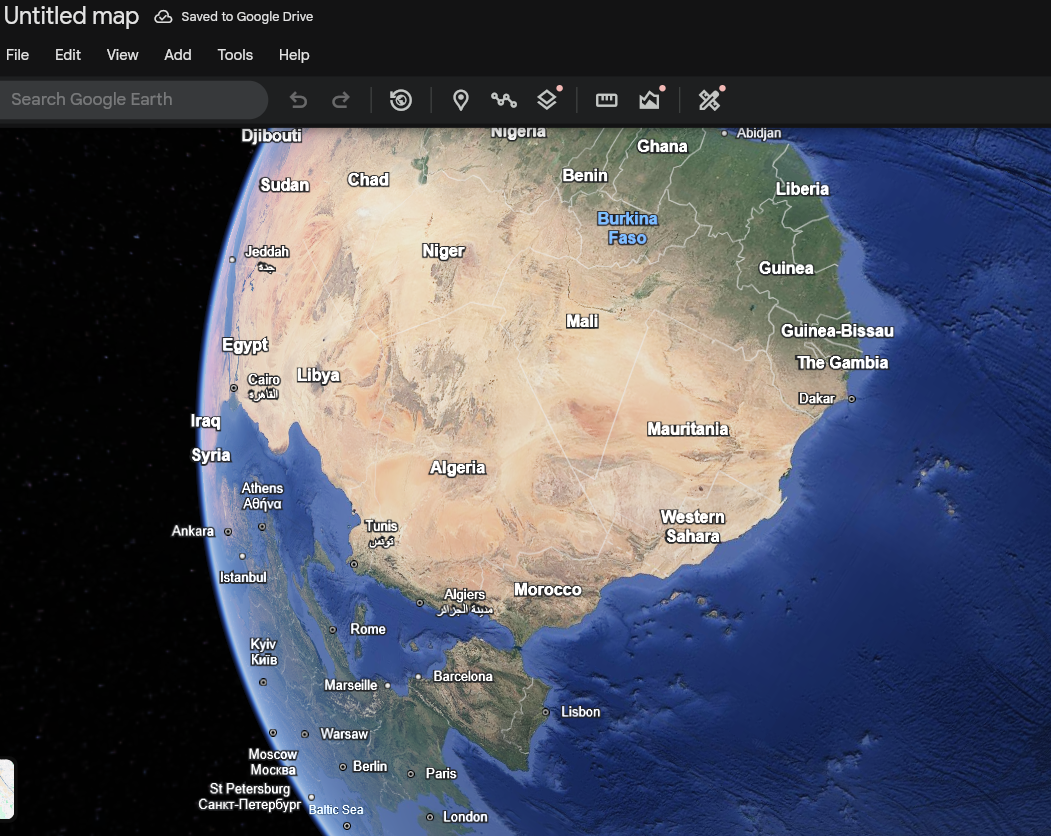
Task: Click the Djibouti country label
Action: point(271,136)
